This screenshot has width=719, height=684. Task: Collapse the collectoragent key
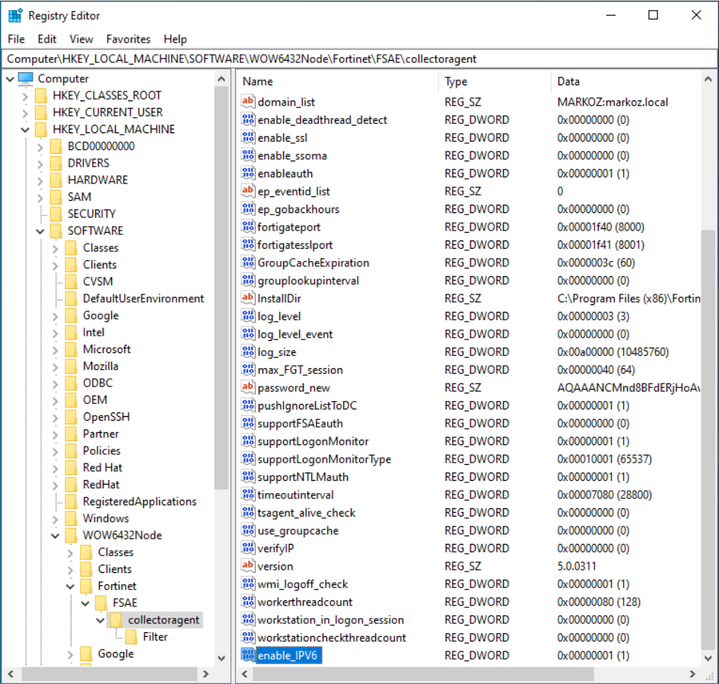[100, 620]
